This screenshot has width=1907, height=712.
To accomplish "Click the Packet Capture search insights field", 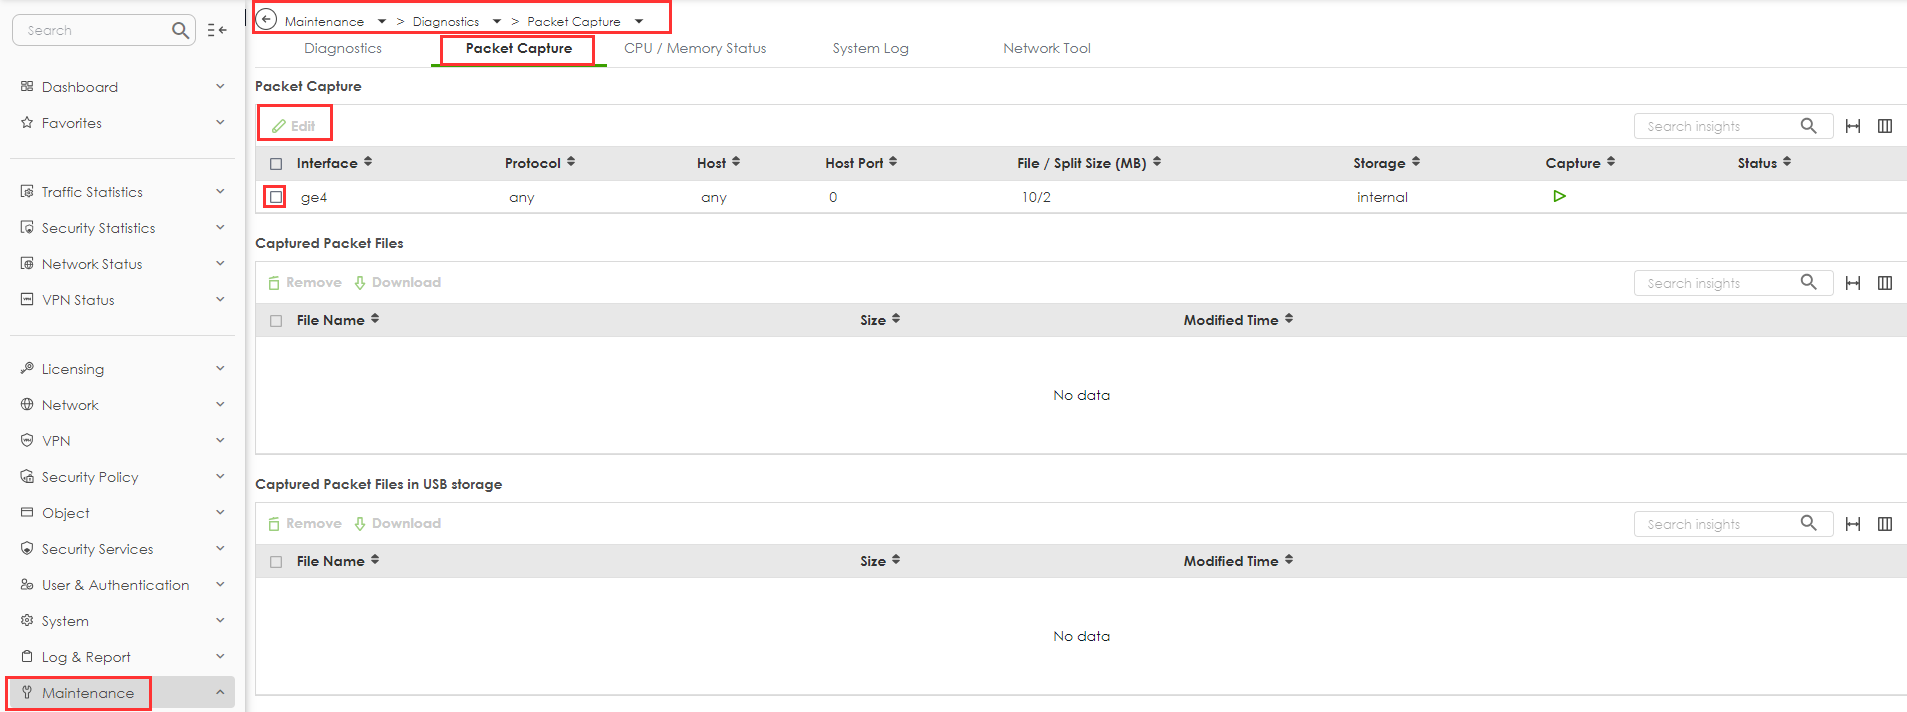I will point(1715,126).
